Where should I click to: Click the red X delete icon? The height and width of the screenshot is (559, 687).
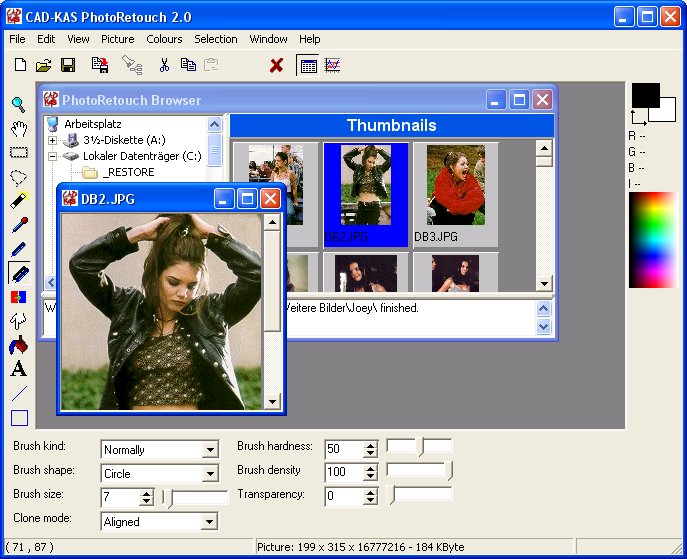[277, 65]
